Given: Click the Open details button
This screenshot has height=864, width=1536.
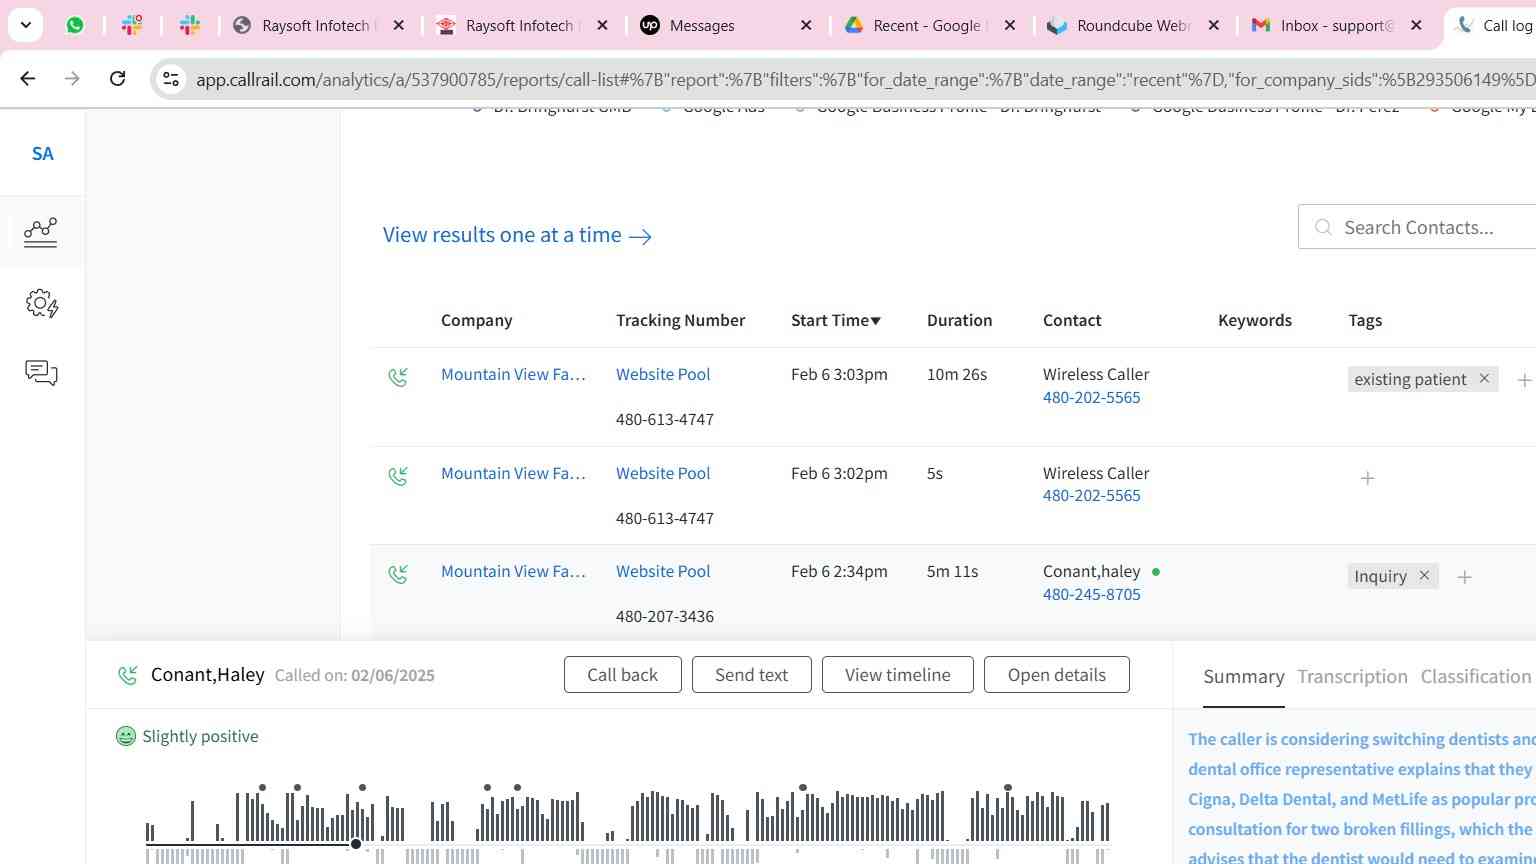Looking at the screenshot, I should point(1056,675).
